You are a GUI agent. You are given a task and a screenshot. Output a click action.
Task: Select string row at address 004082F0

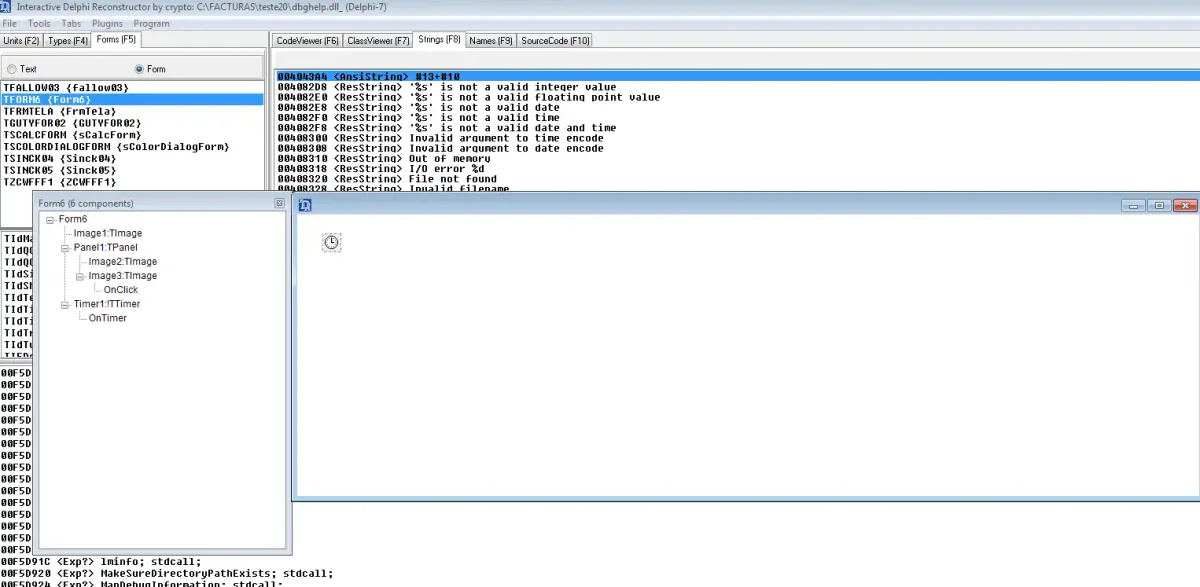(737, 117)
